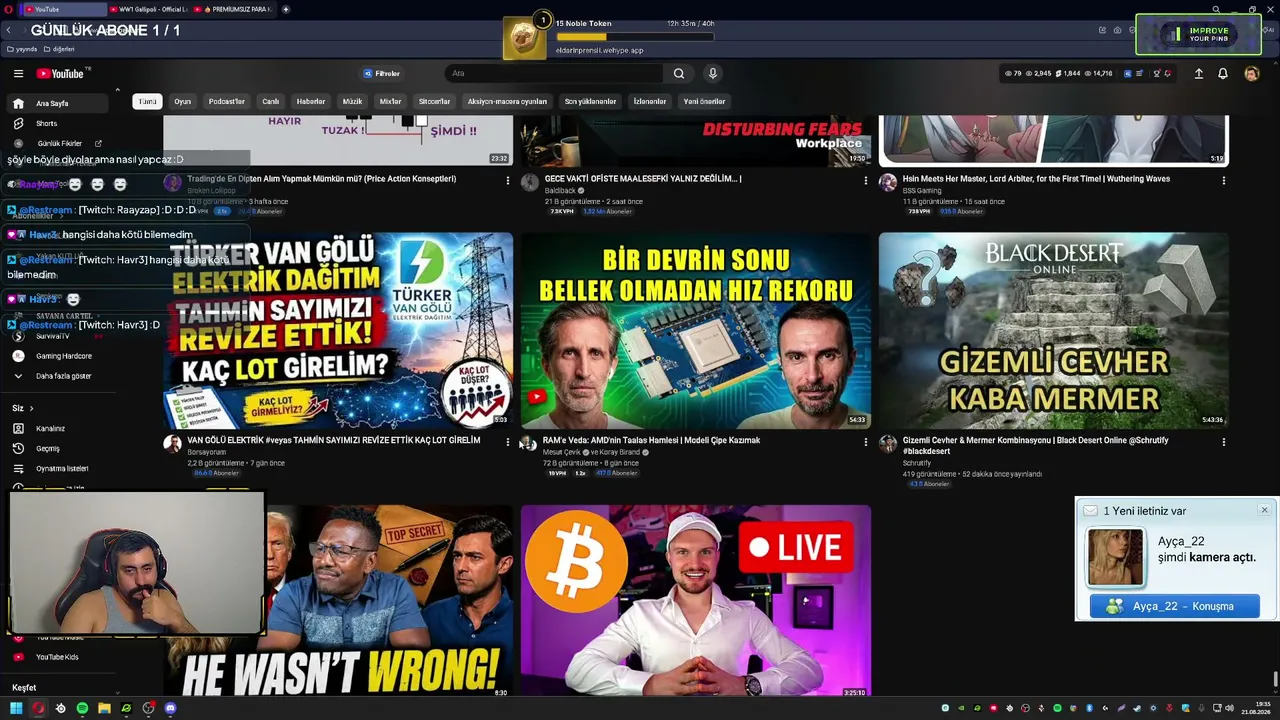Select the 'Podcast'ler' filter chip
The image size is (1280, 720).
pyautogui.click(x=226, y=101)
